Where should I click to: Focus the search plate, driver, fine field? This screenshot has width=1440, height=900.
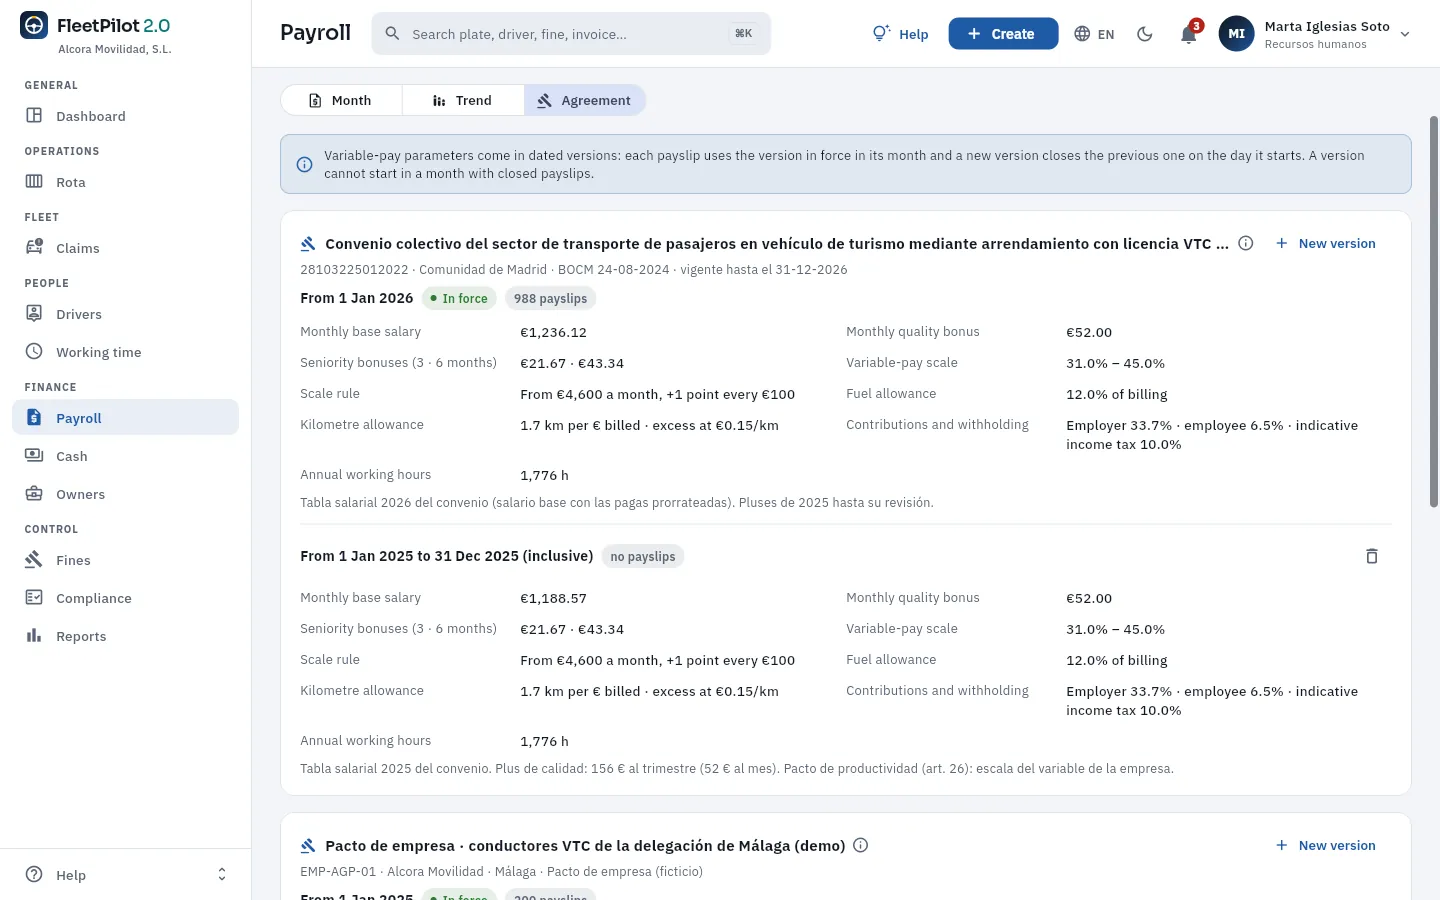tap(571, 34)
